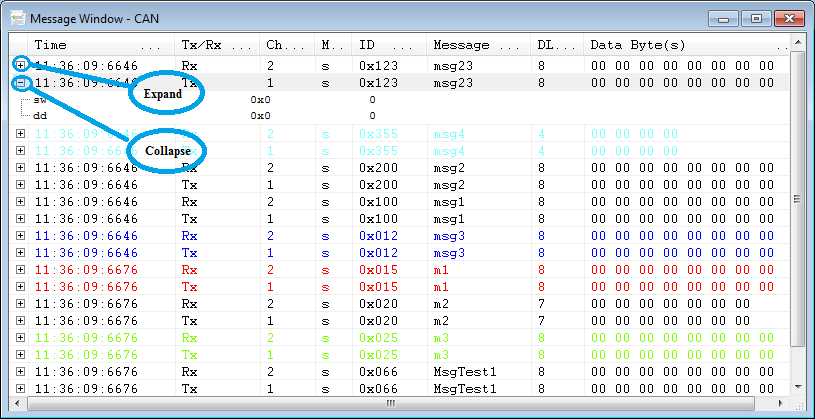Expand the green m3 Rx row
This screenshot has height=419, width=815.
point(20,338)
